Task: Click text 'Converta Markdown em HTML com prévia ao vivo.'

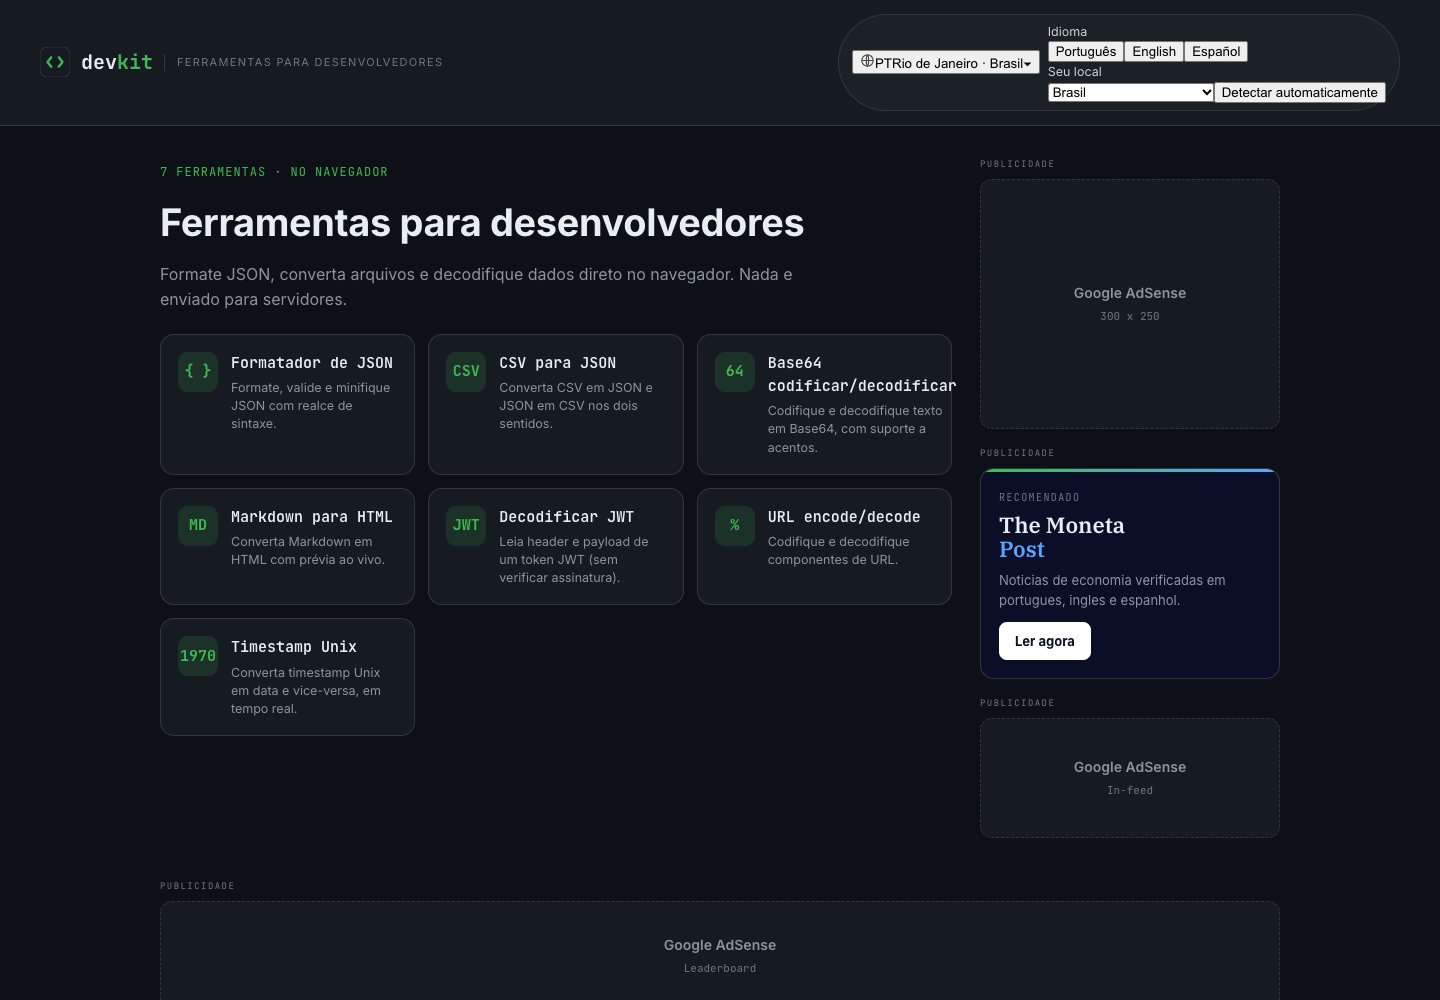Action: click(308, 551)
